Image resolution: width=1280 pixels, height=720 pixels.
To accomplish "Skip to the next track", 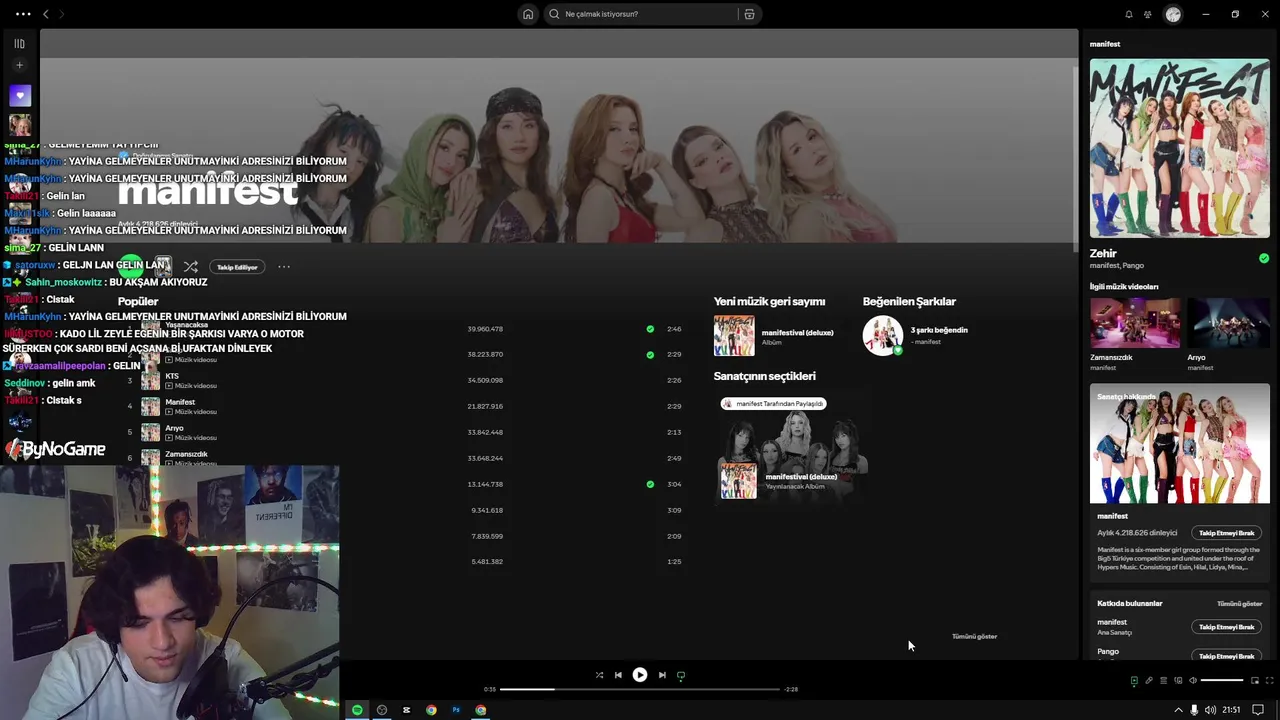I will click(662, 675).
